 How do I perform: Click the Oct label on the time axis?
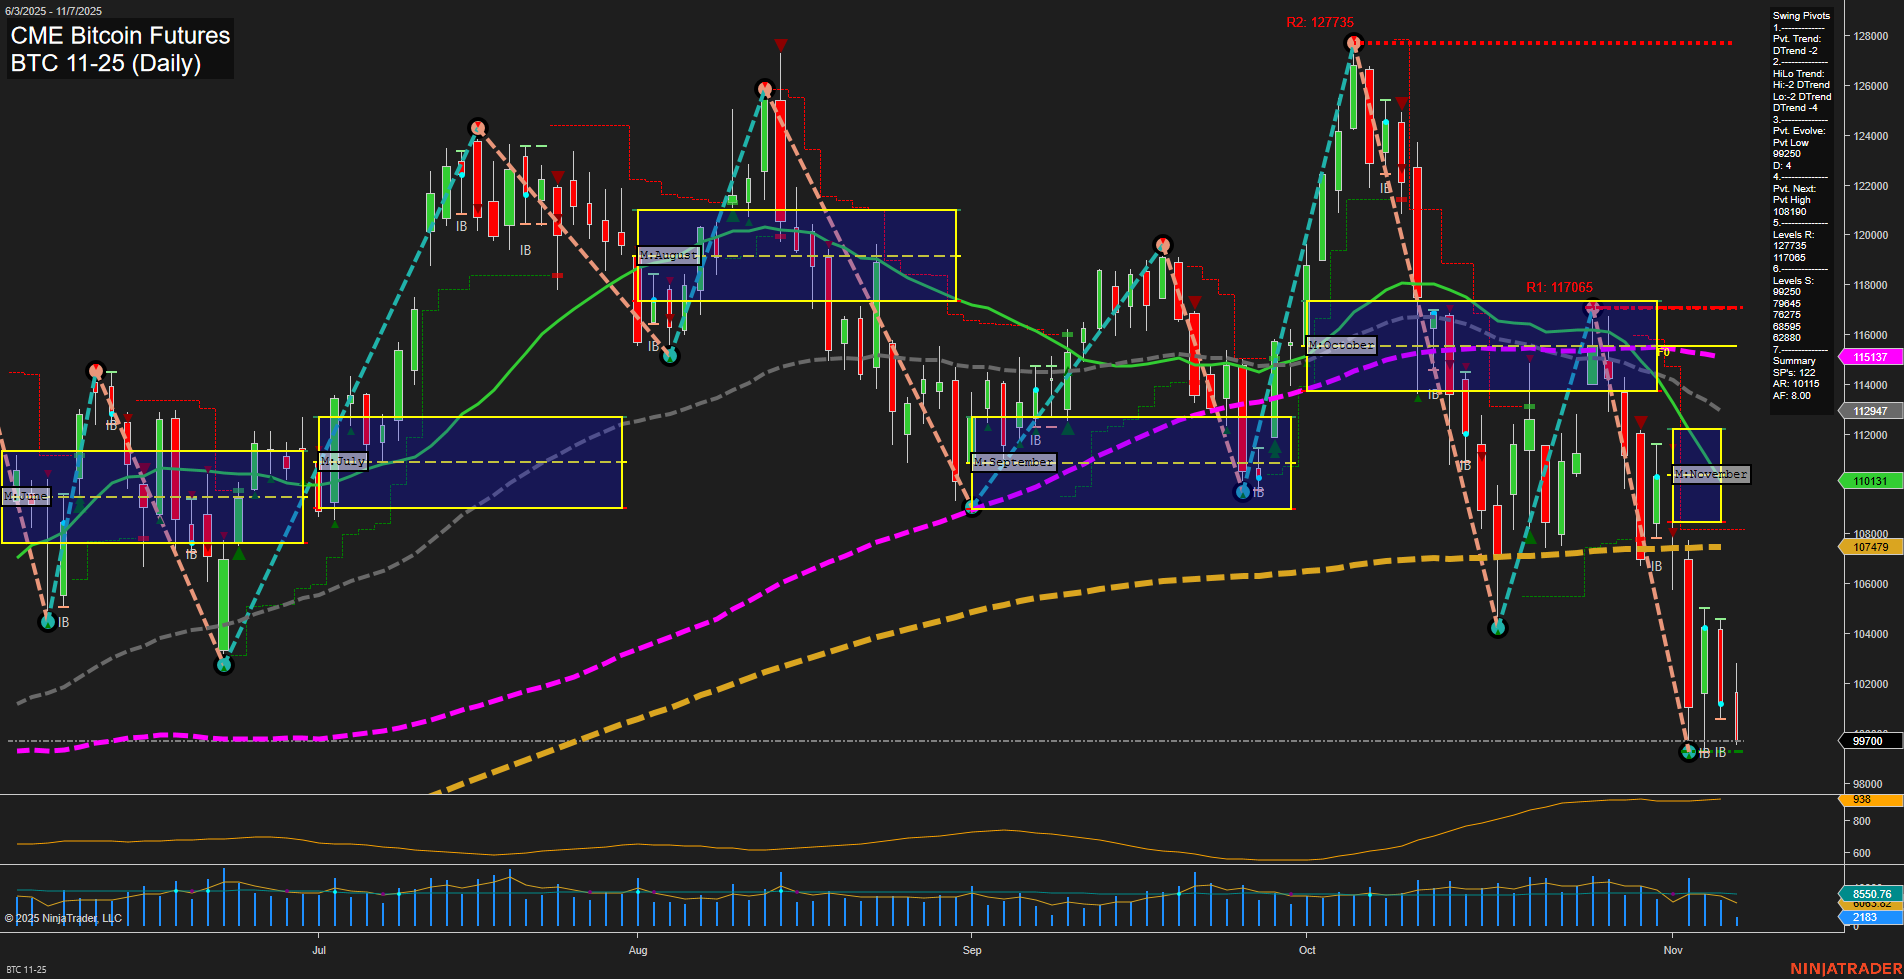pos(1307,950)
